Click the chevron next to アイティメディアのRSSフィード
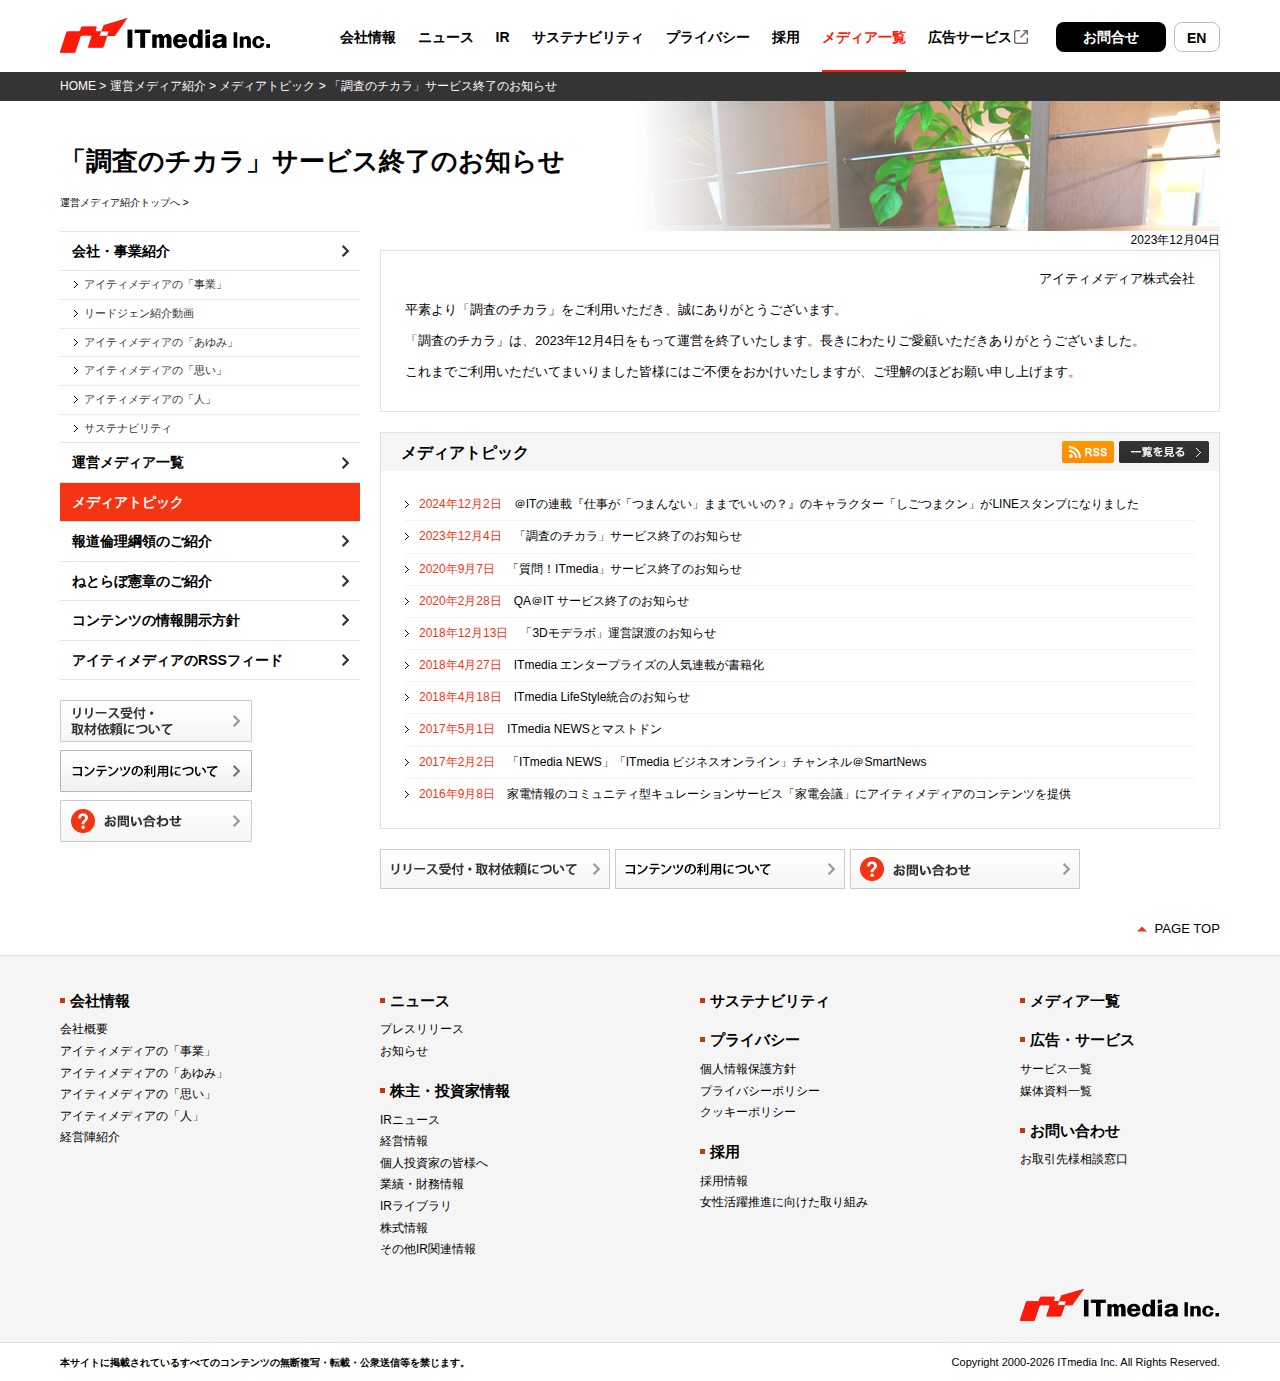Screen dimensions: 1280x1381 click(x=345, y=660)
